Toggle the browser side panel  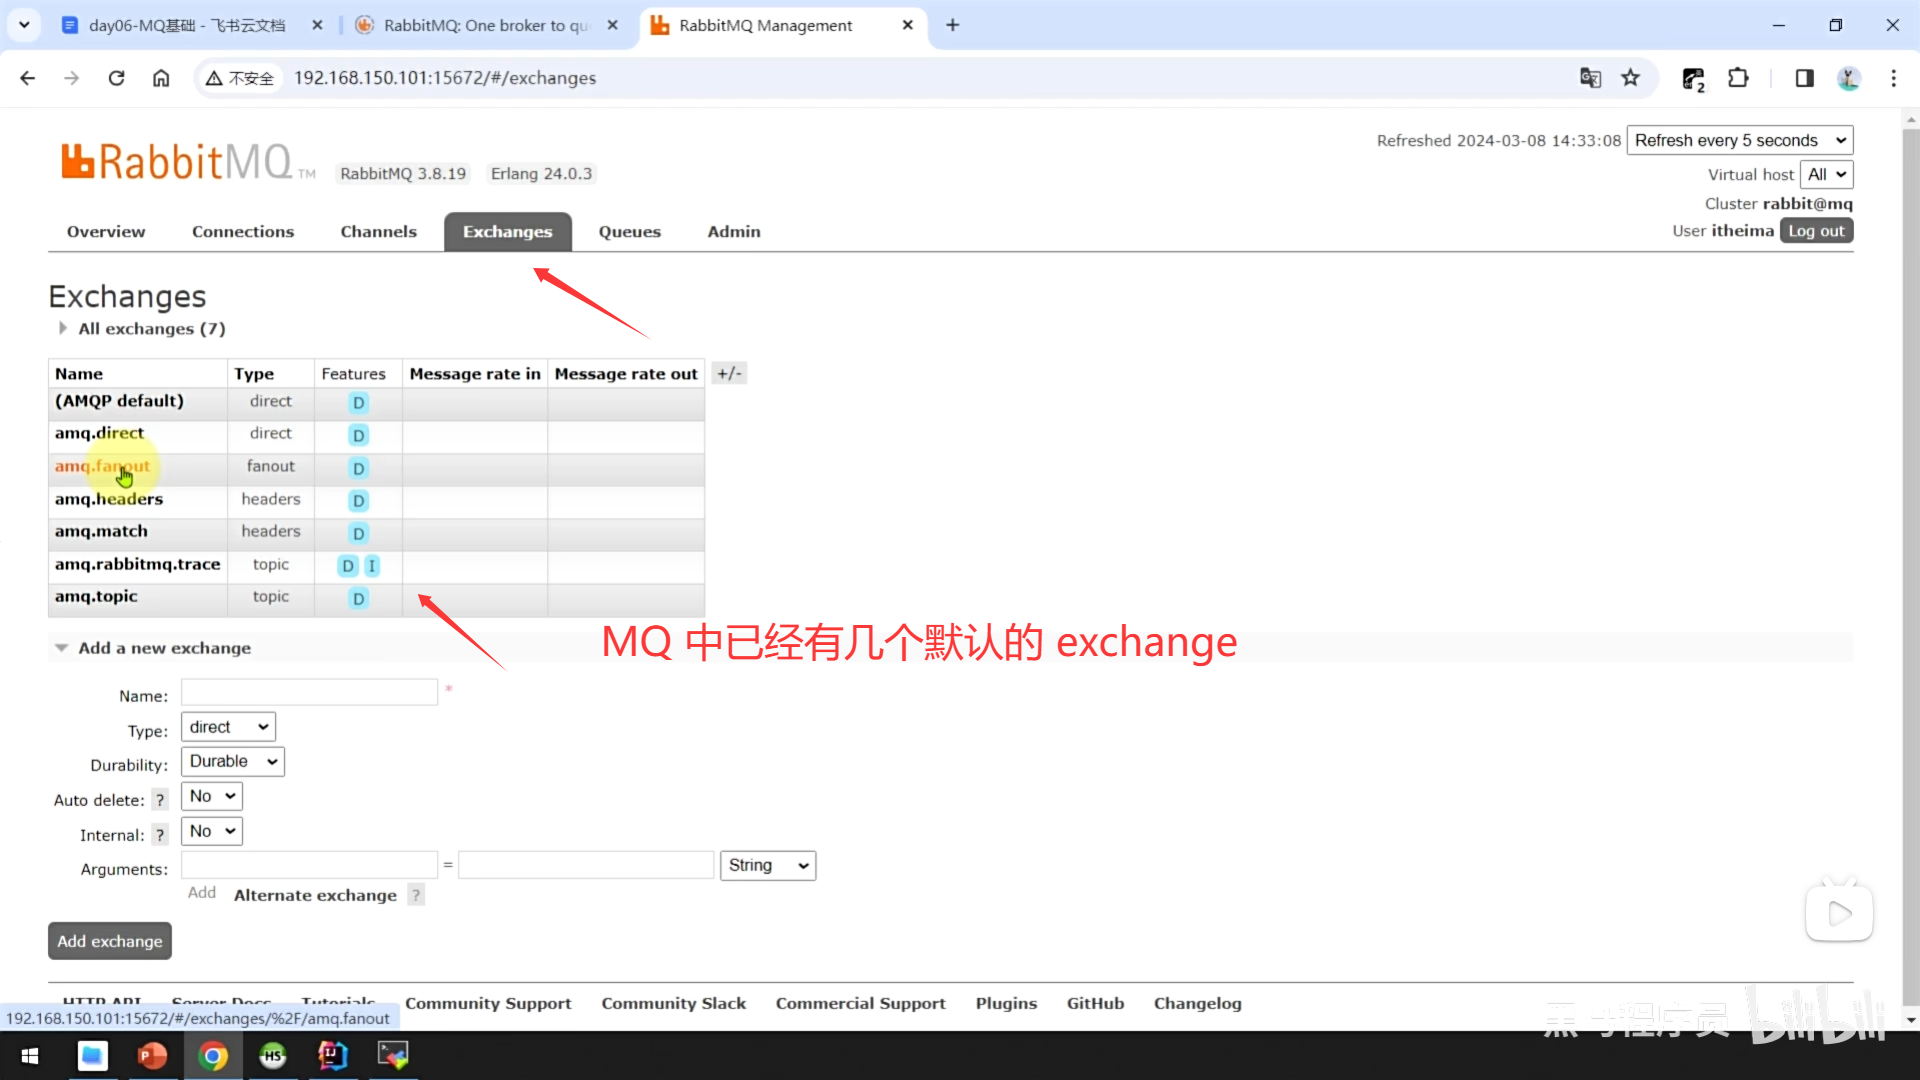coord(1804,78)
